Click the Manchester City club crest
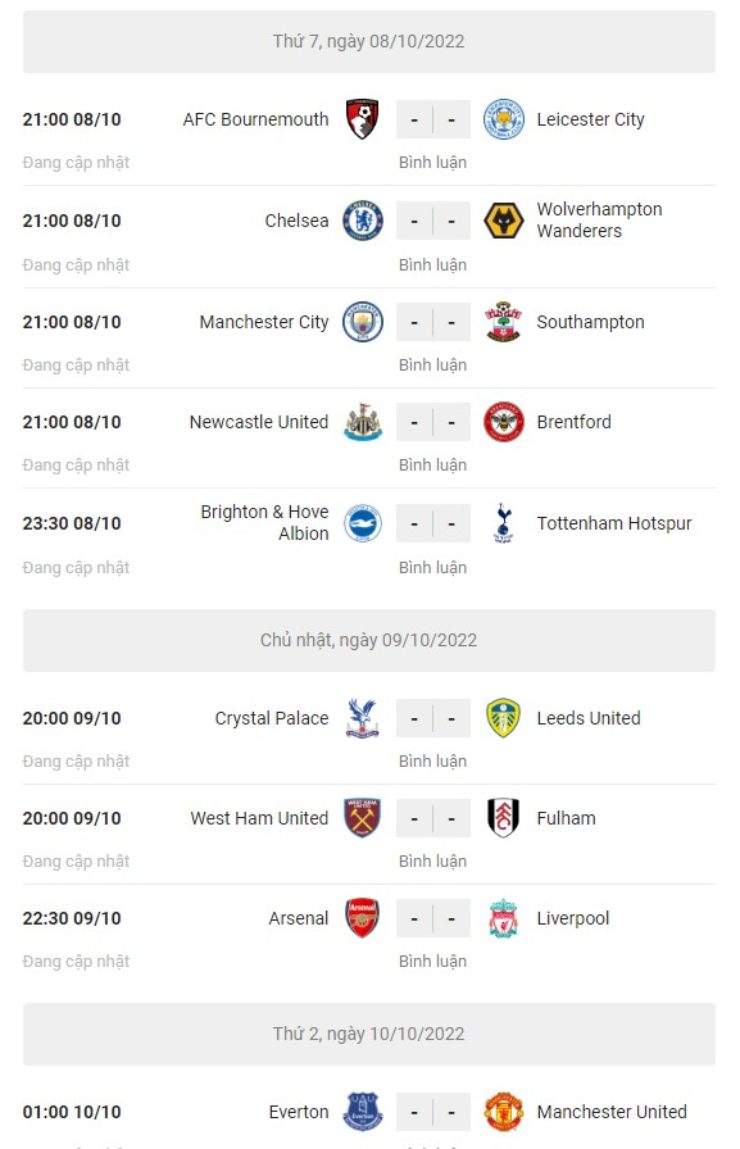Image resolution: width=740 pixels, height=1149 pixels. (362, 322)
